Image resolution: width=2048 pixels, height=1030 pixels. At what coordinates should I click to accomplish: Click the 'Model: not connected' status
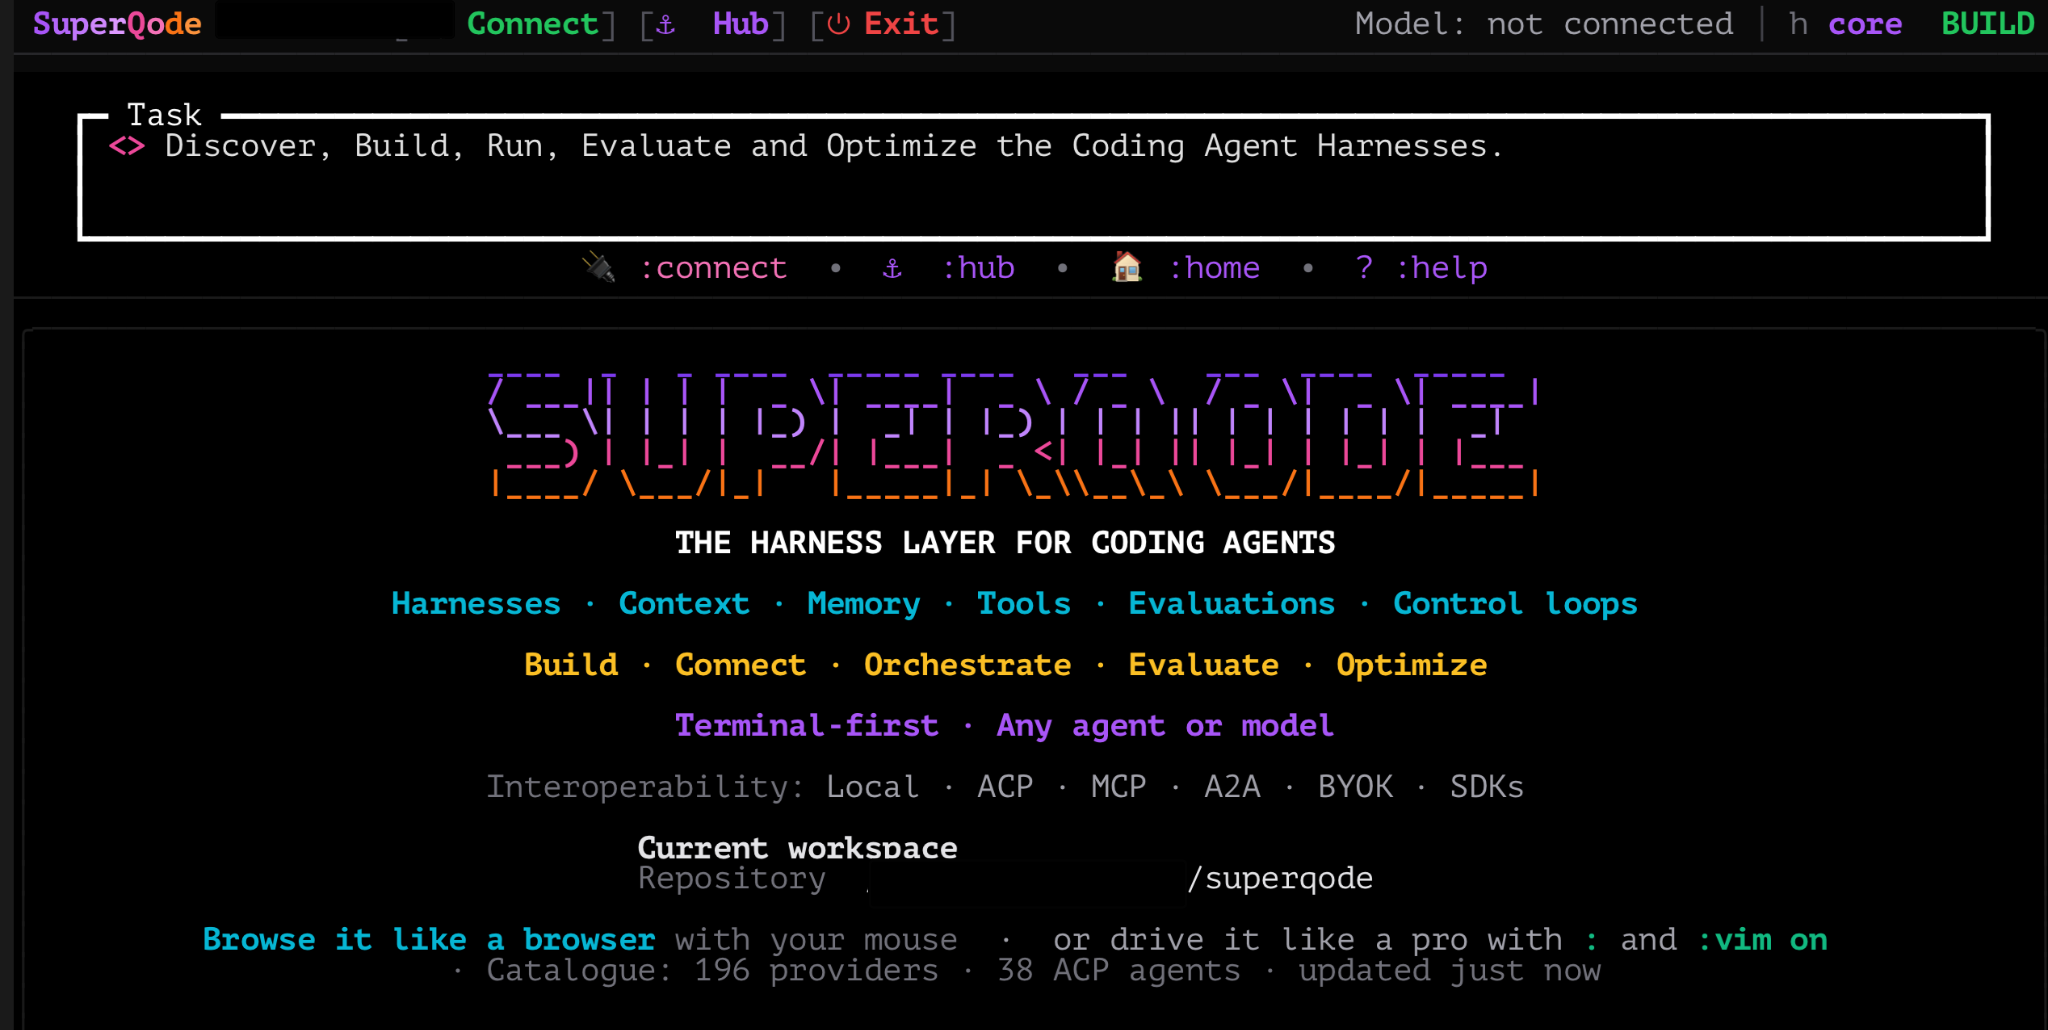[x=1544, y=24]
